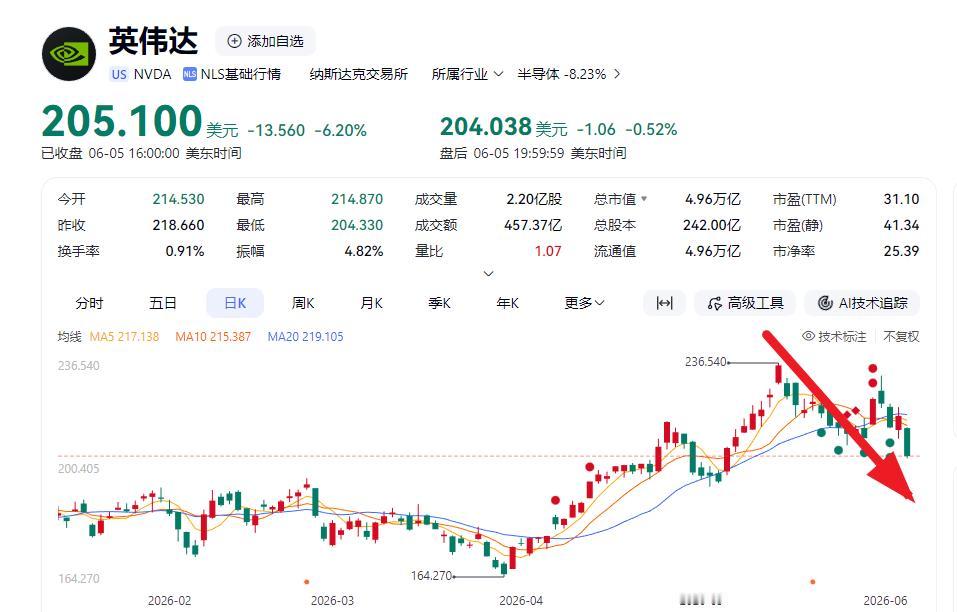957x612 pixels.
Task: Click the fit-width range icon button
Action: tap(664, 303)
